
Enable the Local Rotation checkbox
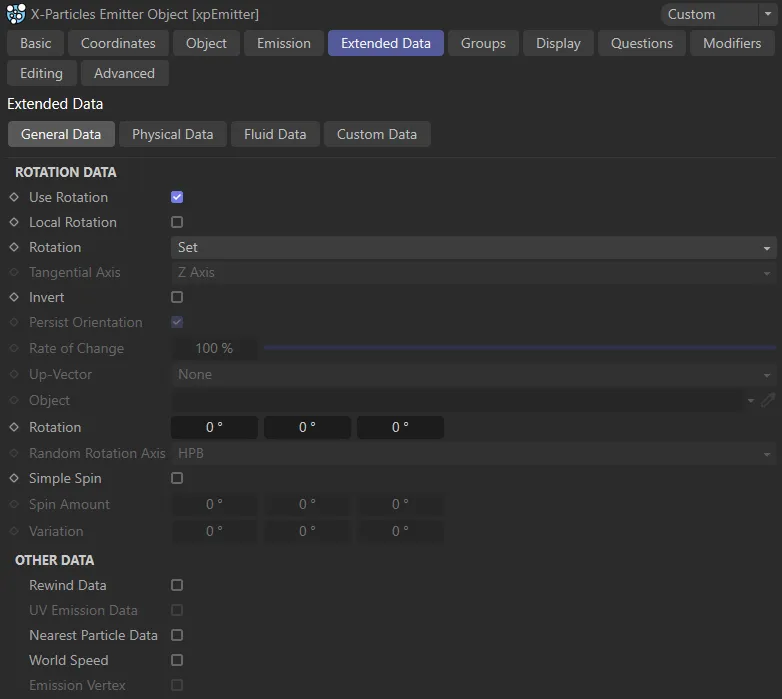click(x=177, y=222)
